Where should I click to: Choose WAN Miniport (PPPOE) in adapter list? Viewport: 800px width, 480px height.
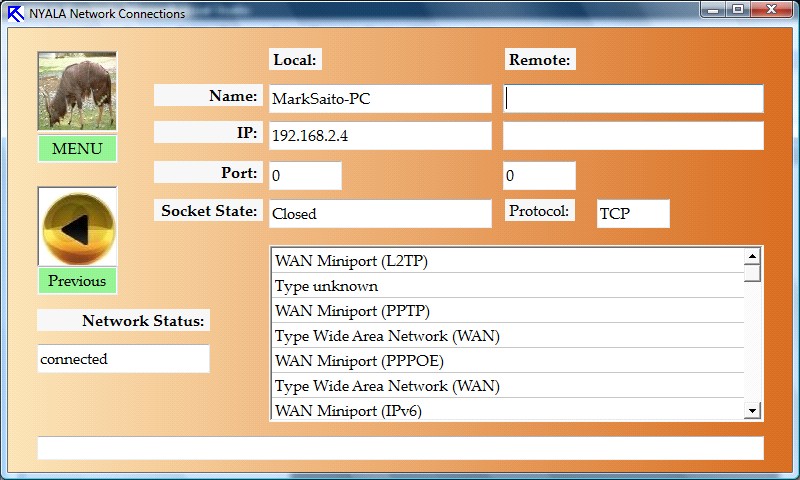[507, 360]
